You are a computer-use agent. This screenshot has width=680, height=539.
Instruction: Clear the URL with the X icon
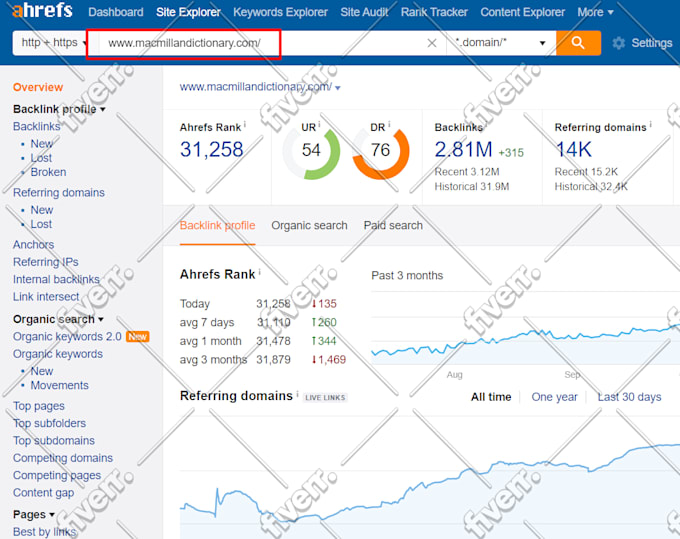432,43
